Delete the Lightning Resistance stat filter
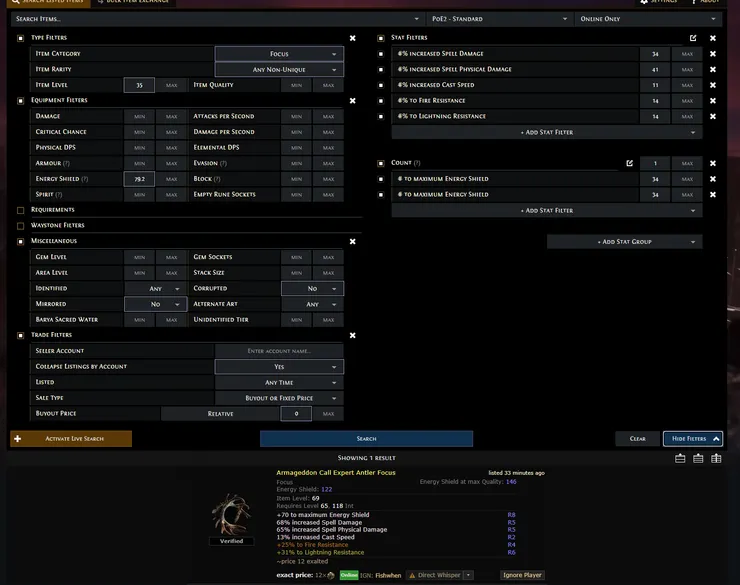Image resolution: width=740 pixels, height=585 pixels. click(x=713, y=116)
